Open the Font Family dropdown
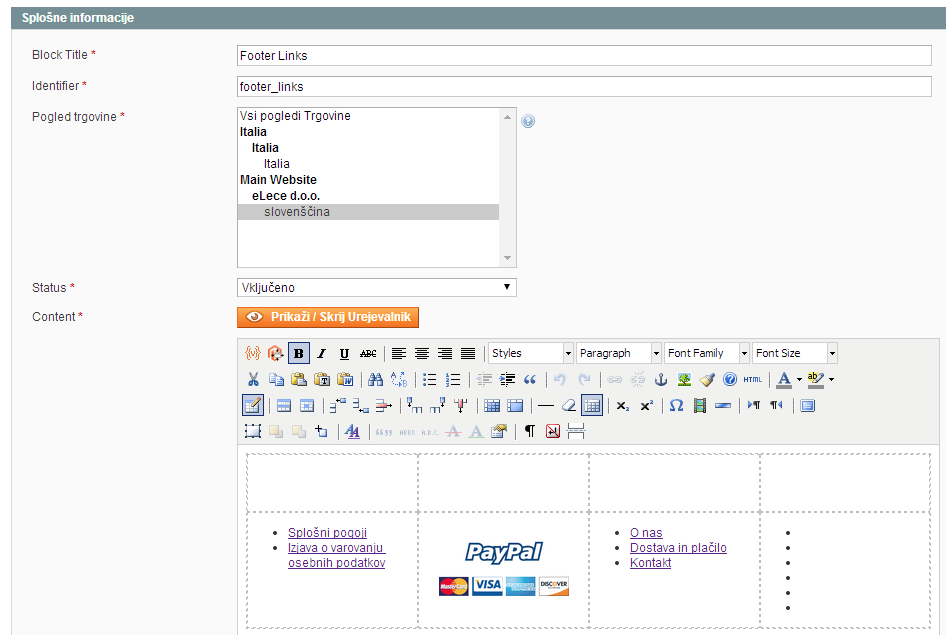Screen dimensions: 946x635 (x=706, y=353)
